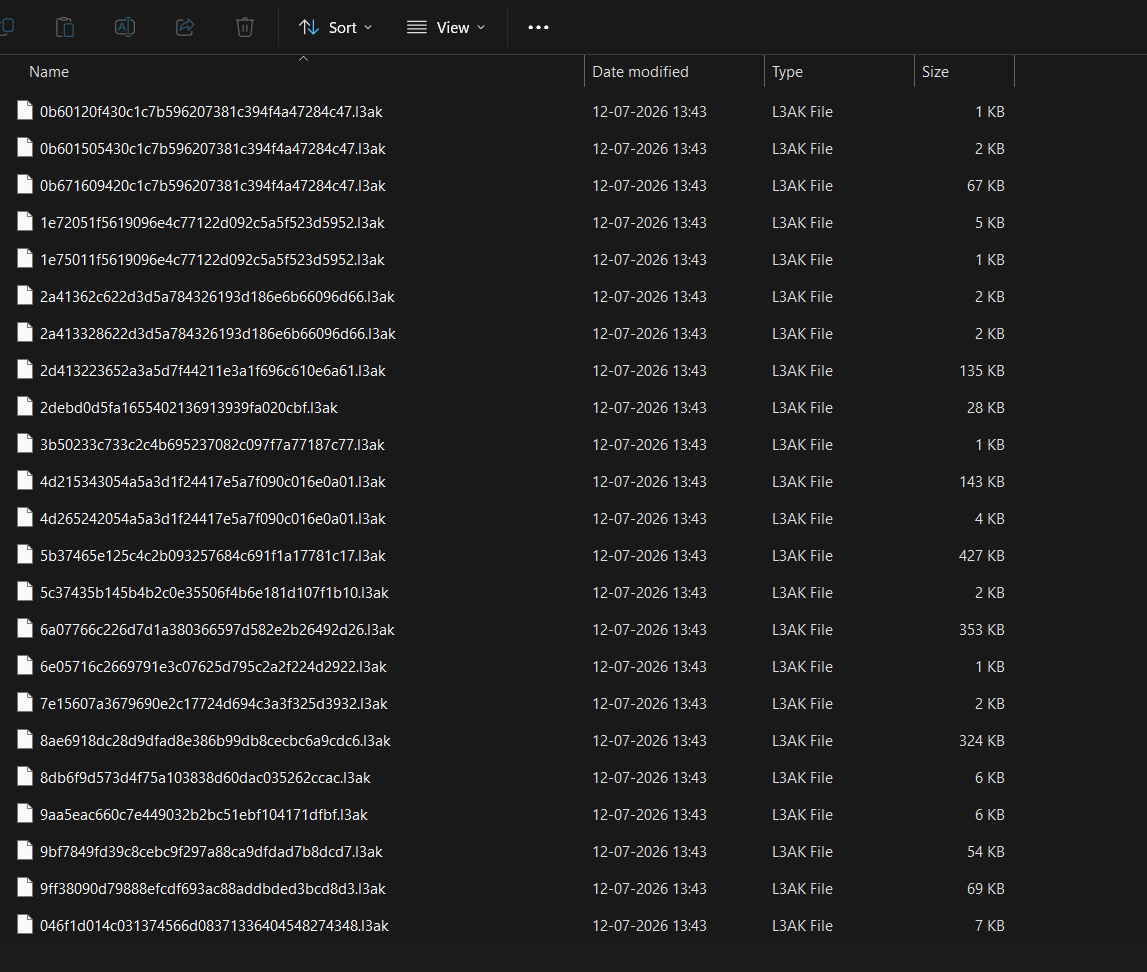Select file 0b60120f430c1c7b596207381c394f4a47284c47.l3ak
Image resolution: width=1147 pixels, height=972 pixels.
(211, 112)
